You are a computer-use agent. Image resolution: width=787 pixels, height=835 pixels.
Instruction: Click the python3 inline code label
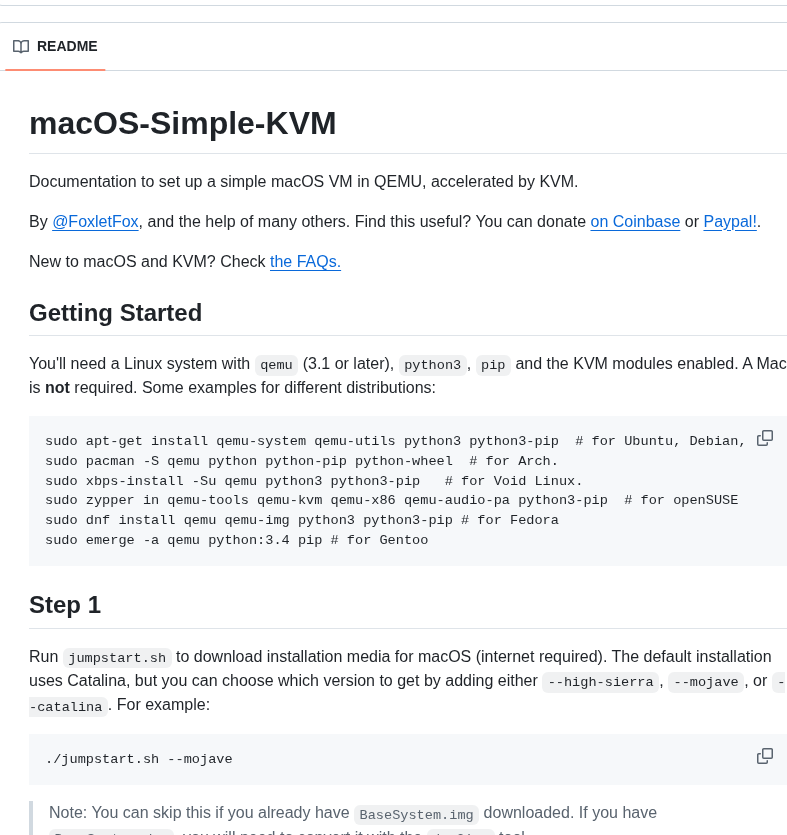pos(432,364)
